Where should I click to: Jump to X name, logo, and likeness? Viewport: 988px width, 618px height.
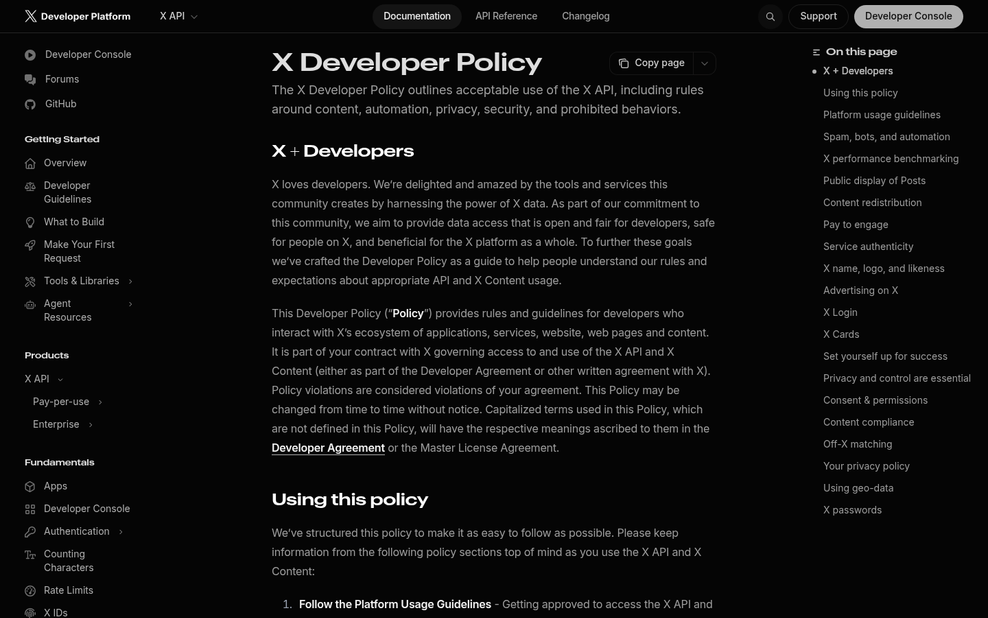[x=883, y=269]
